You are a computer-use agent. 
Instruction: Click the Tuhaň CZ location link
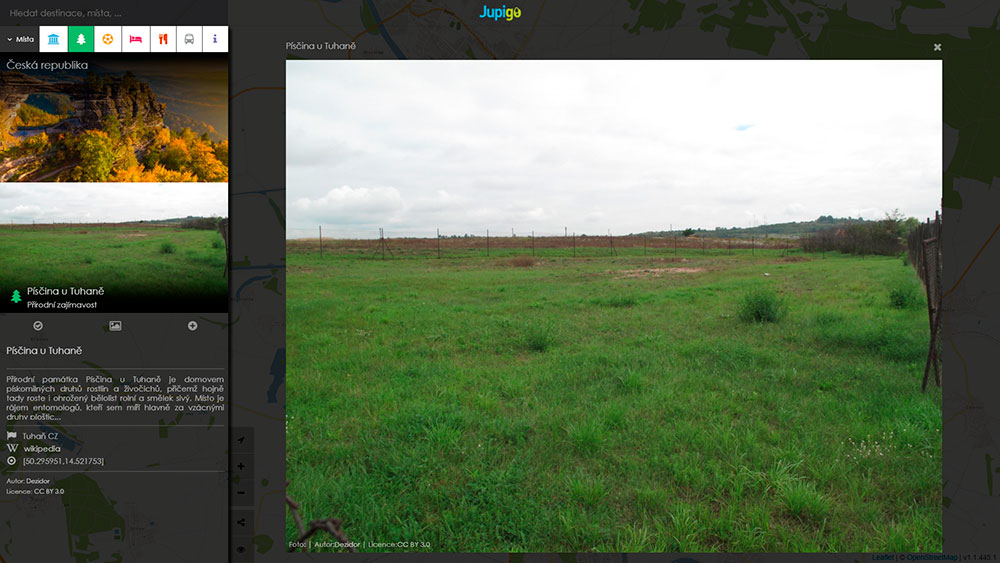[x=40, y=436]
